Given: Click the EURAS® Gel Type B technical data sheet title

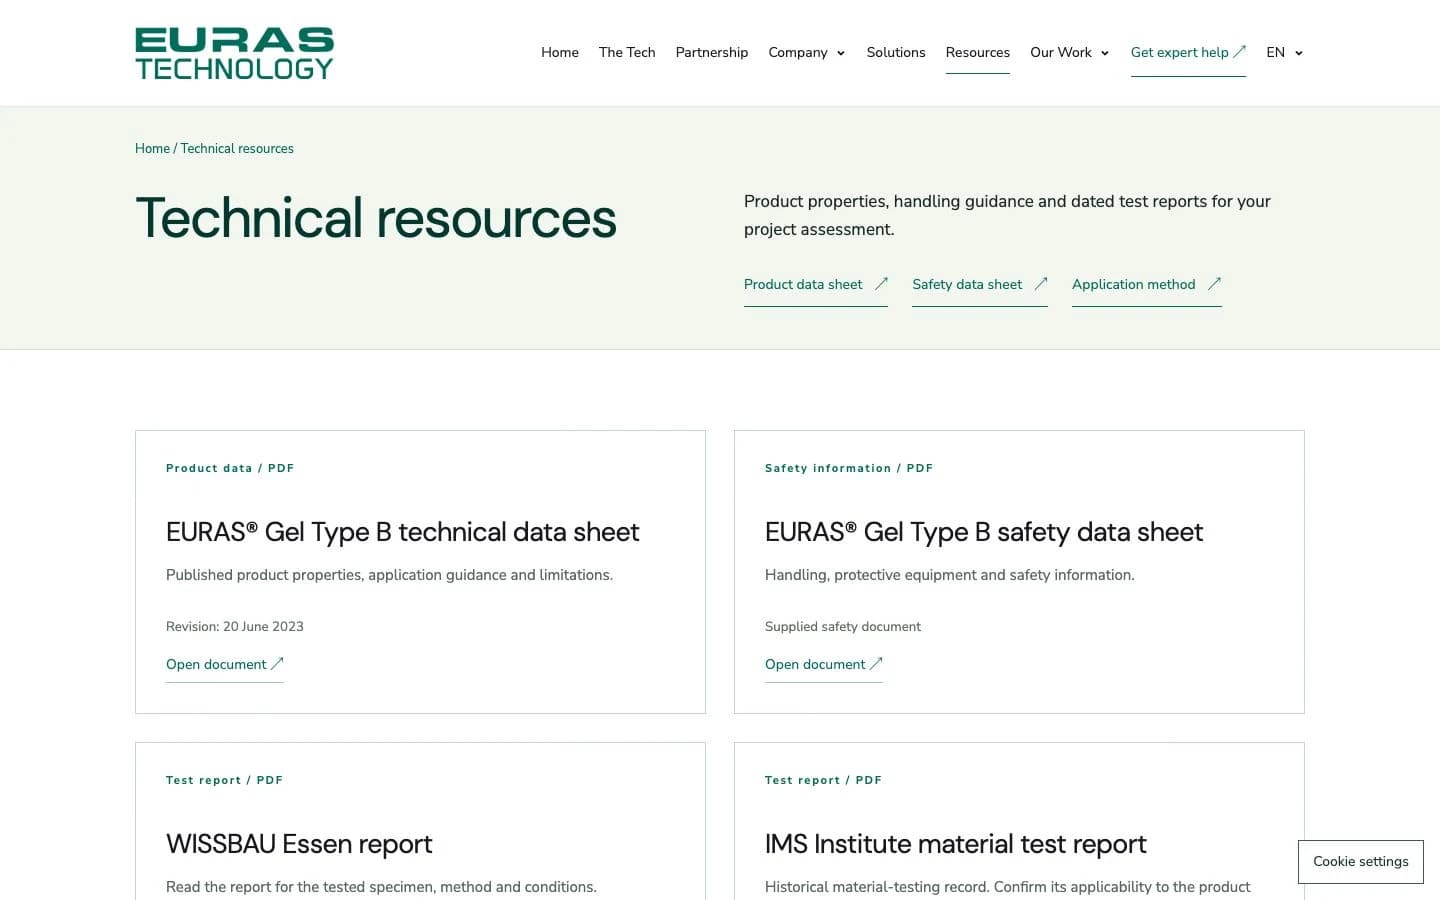Looking at the screenshot, I should point(402,532).
